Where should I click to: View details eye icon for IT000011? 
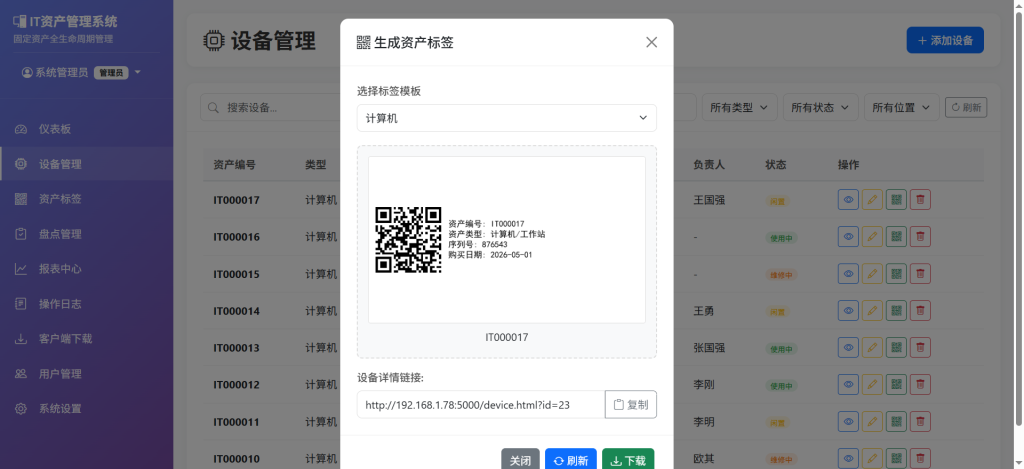tap(848, 422)
